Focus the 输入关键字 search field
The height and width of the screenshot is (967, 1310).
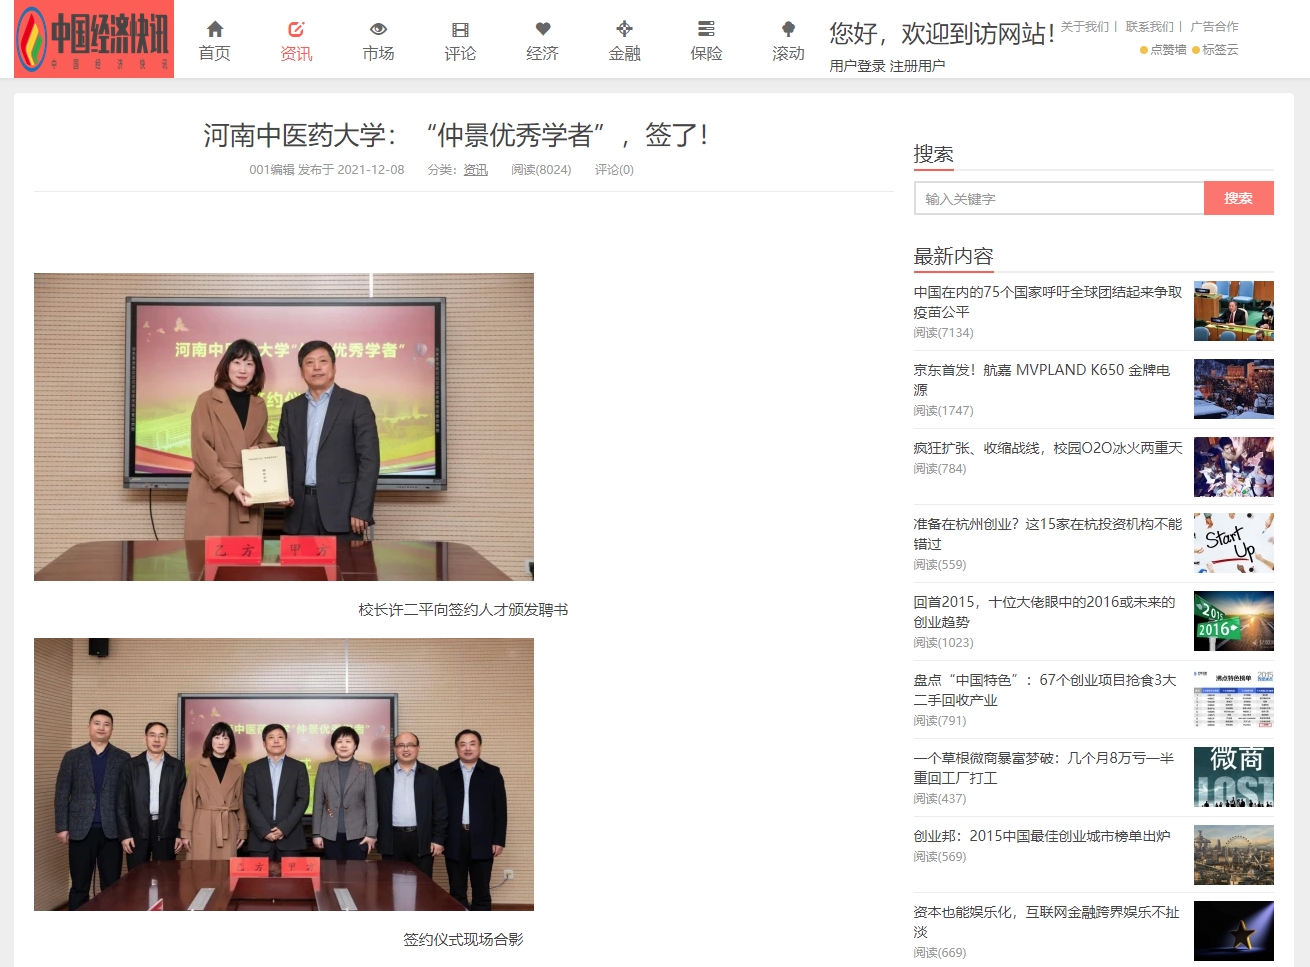[1058, 198]
